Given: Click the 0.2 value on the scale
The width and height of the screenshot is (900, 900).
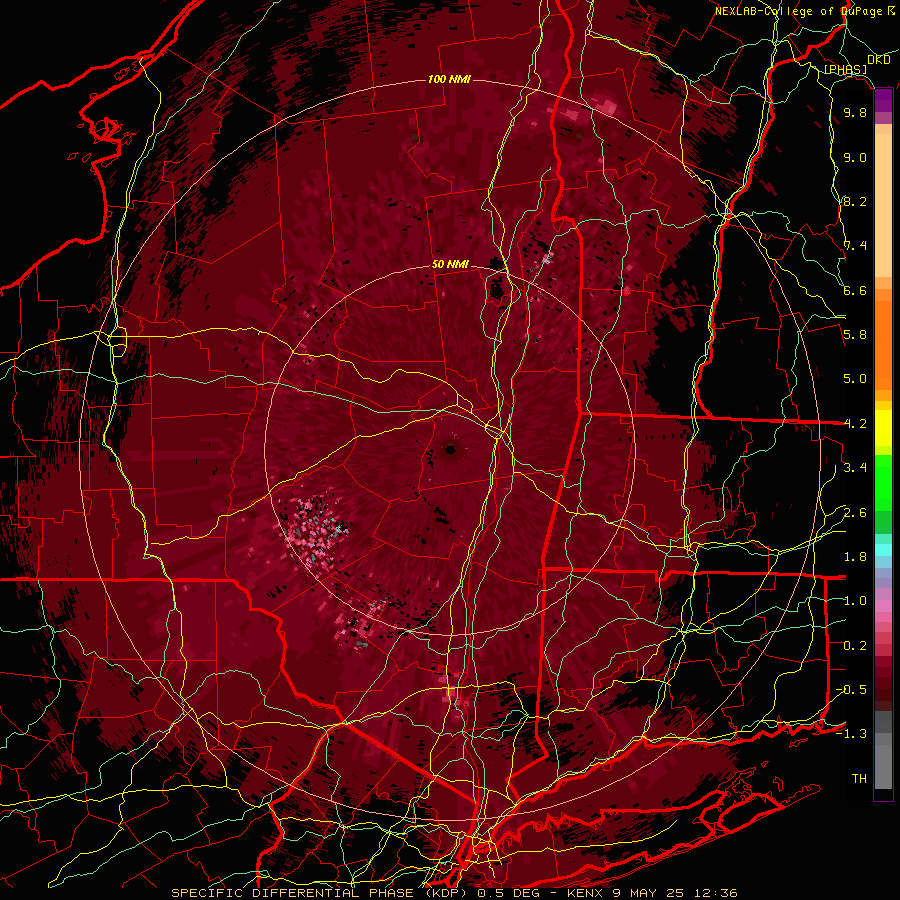Looking at the screenshot, I should pos(855,646).
